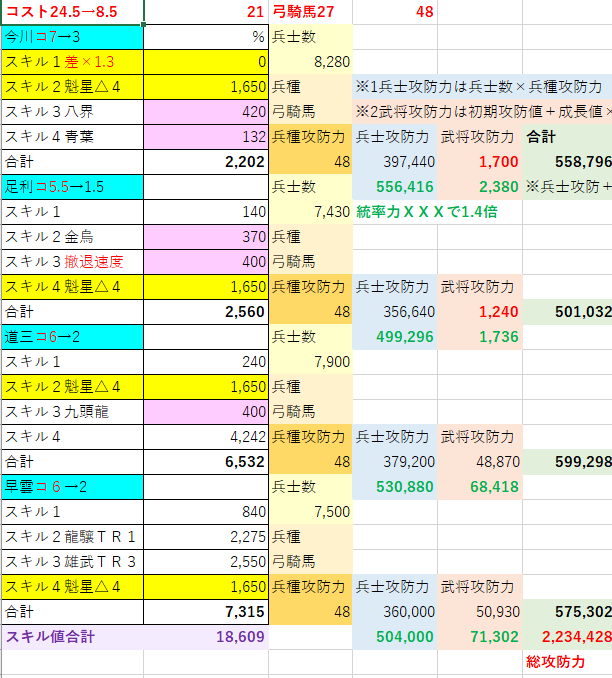Select the bold sum cell 6,532
Screen dimensions: 612x678
206,462
